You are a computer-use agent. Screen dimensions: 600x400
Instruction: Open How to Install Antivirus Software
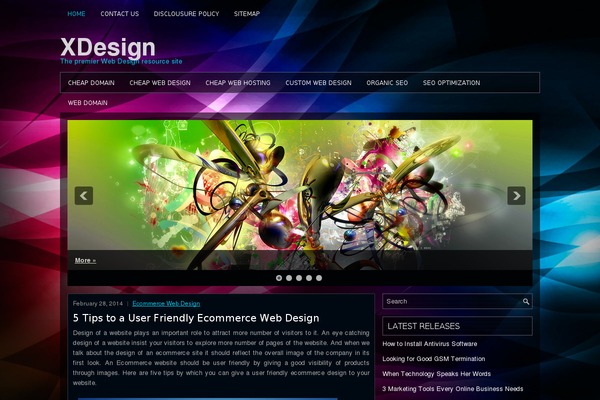point(430,344)
